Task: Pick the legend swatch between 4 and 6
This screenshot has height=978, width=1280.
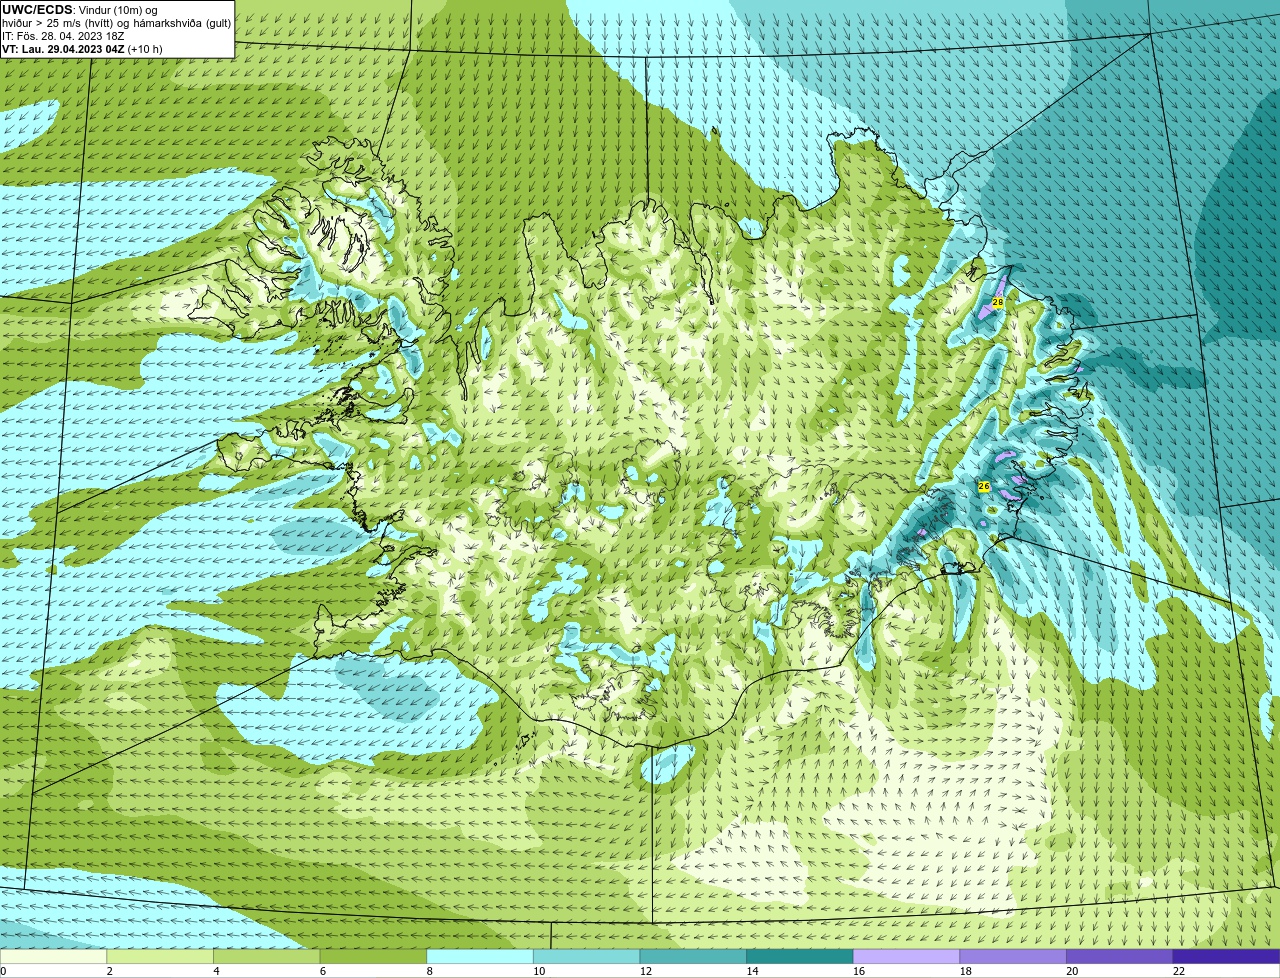Action: pyautogui.click(x=267, y=956)
